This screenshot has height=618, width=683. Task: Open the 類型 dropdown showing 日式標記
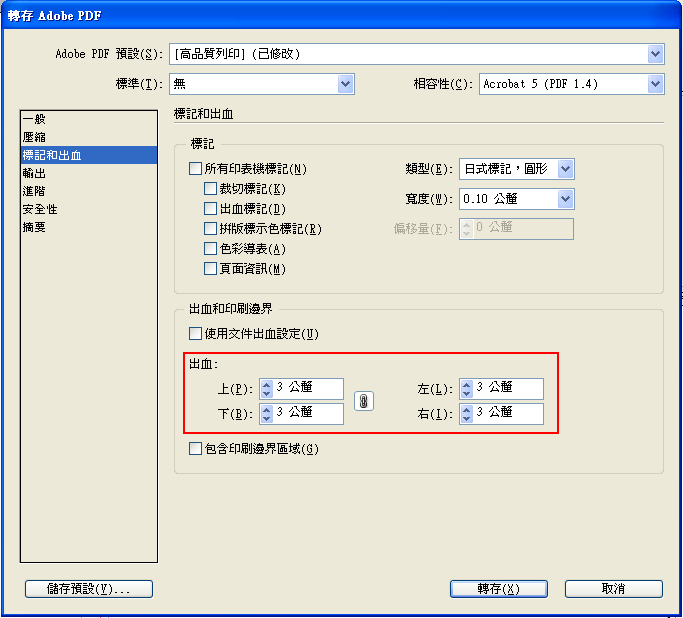click(517, 169)
